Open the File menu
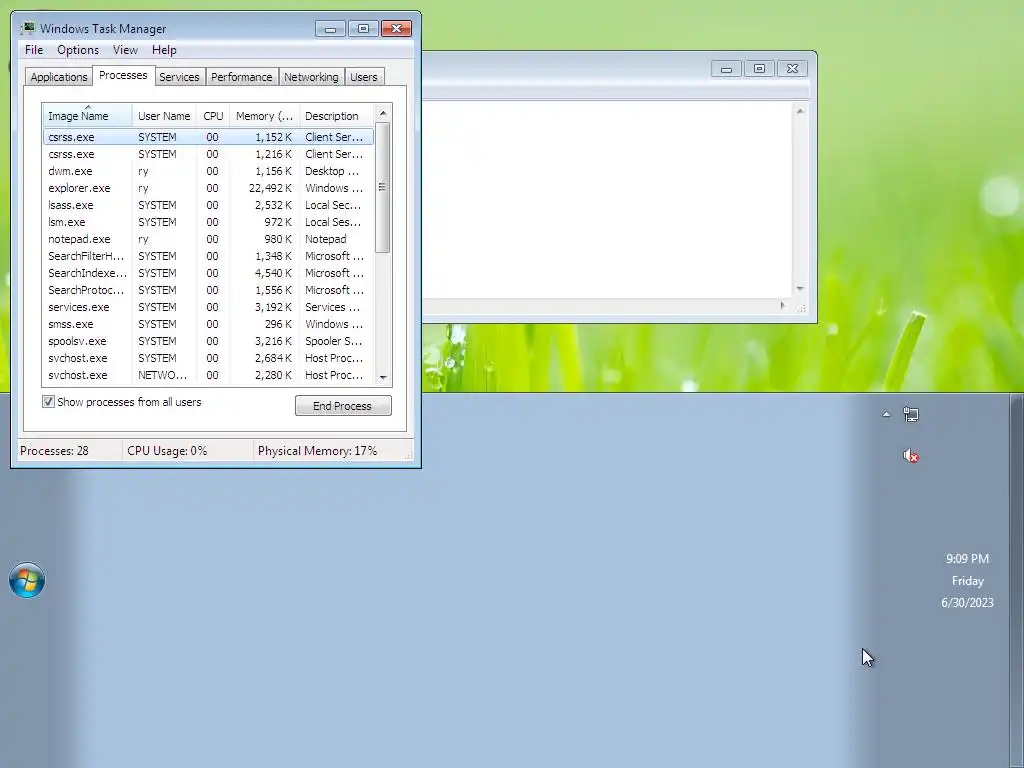This screenshot has width=1024, height=768. click(34, 50)
